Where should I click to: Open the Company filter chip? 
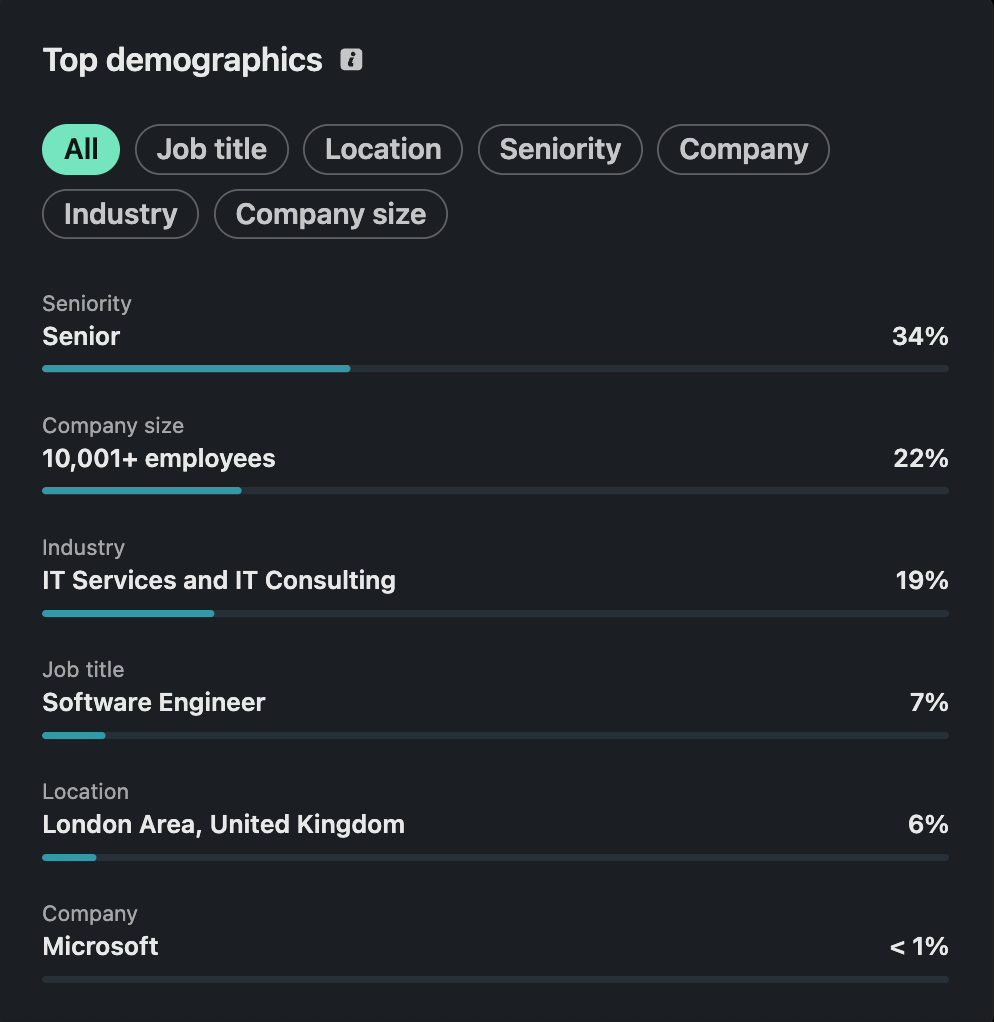744,149
